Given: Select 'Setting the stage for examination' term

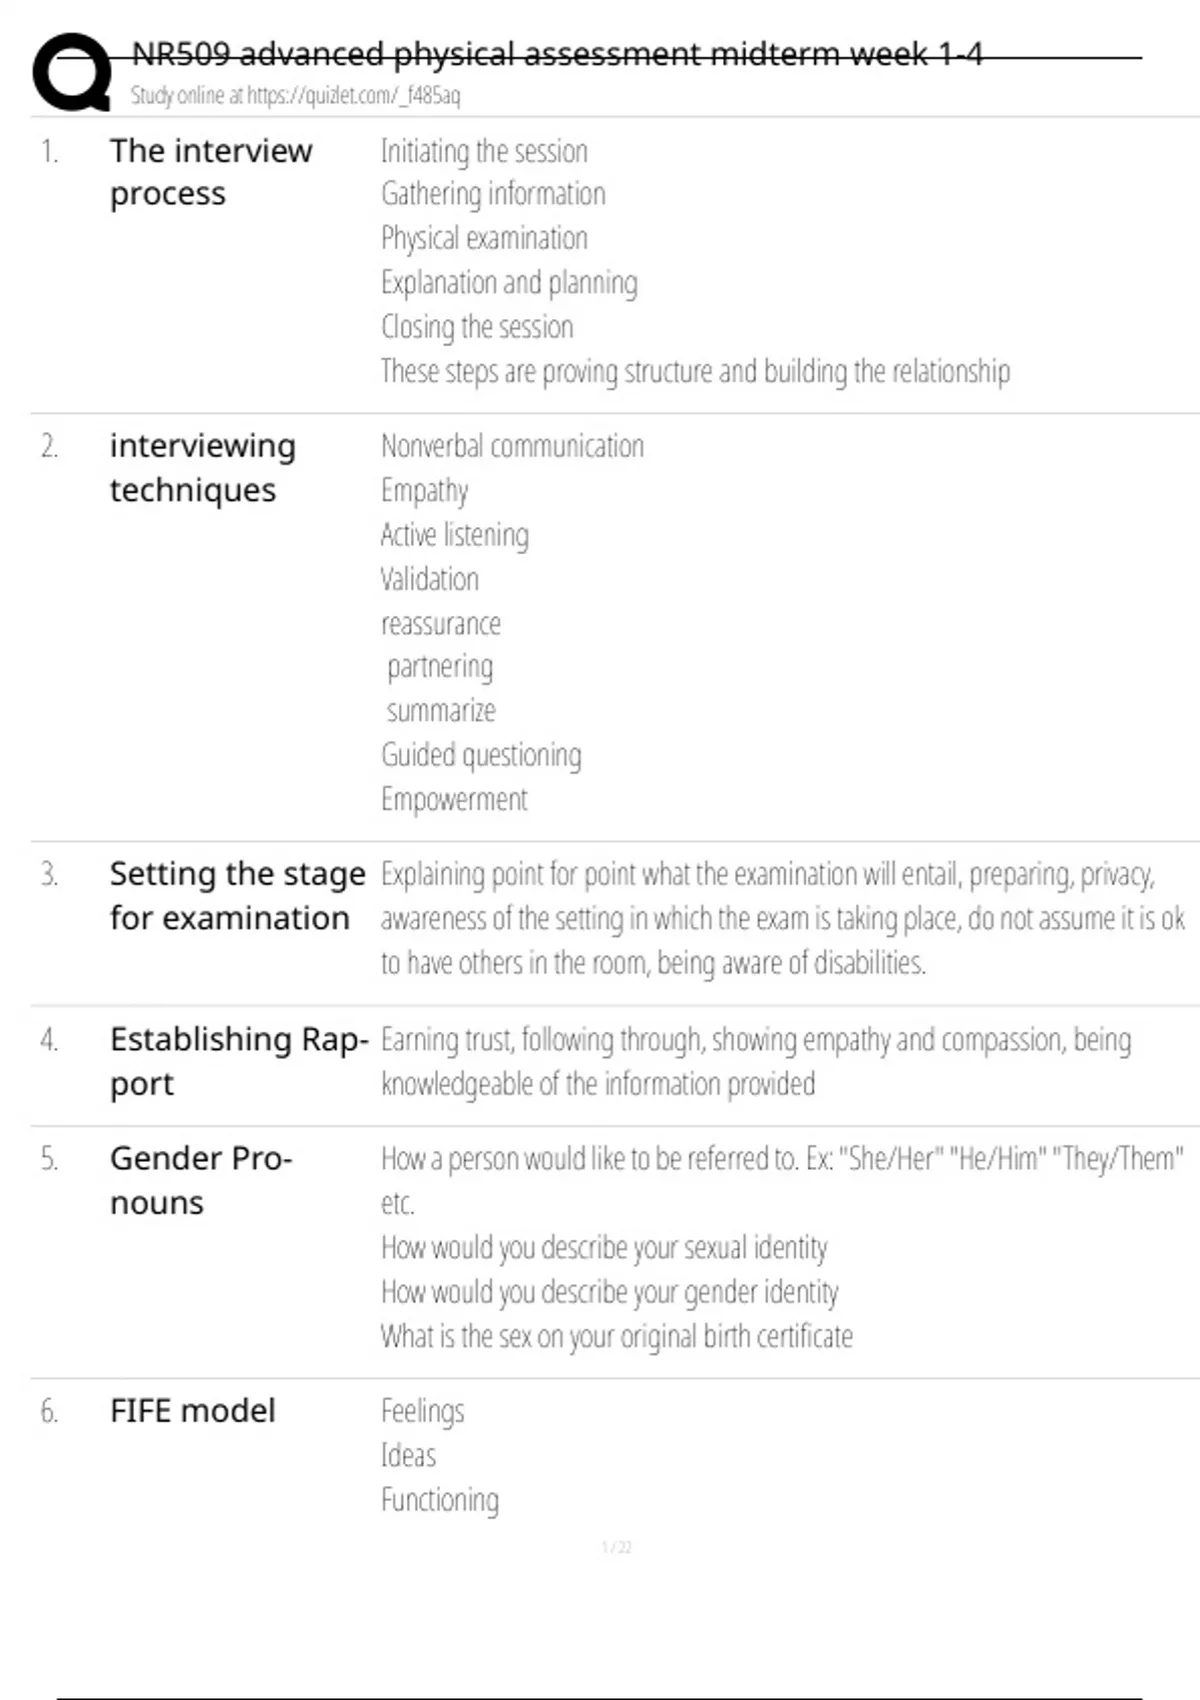Looking at the screenshot, I should tap(236, 895).
